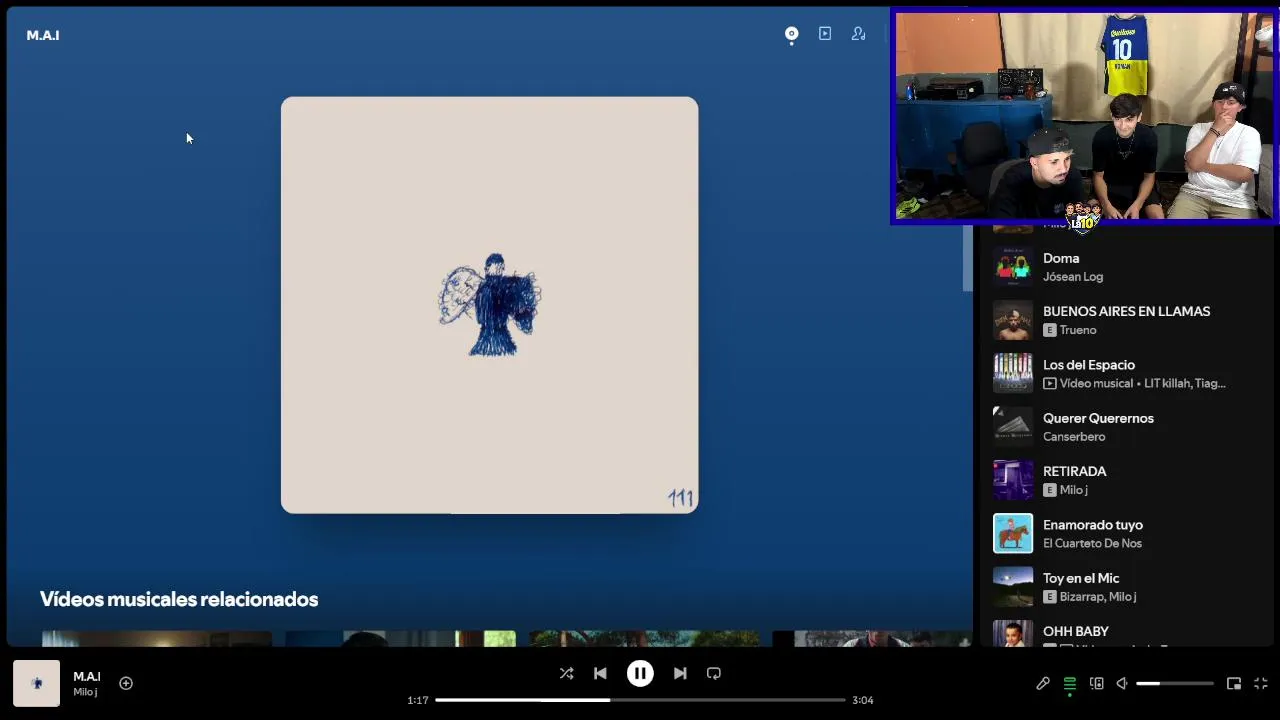Seek within the song progress bar
The height and width of the screenshot is (720, 1280).
pyautogui.click(x=640, y=700)
